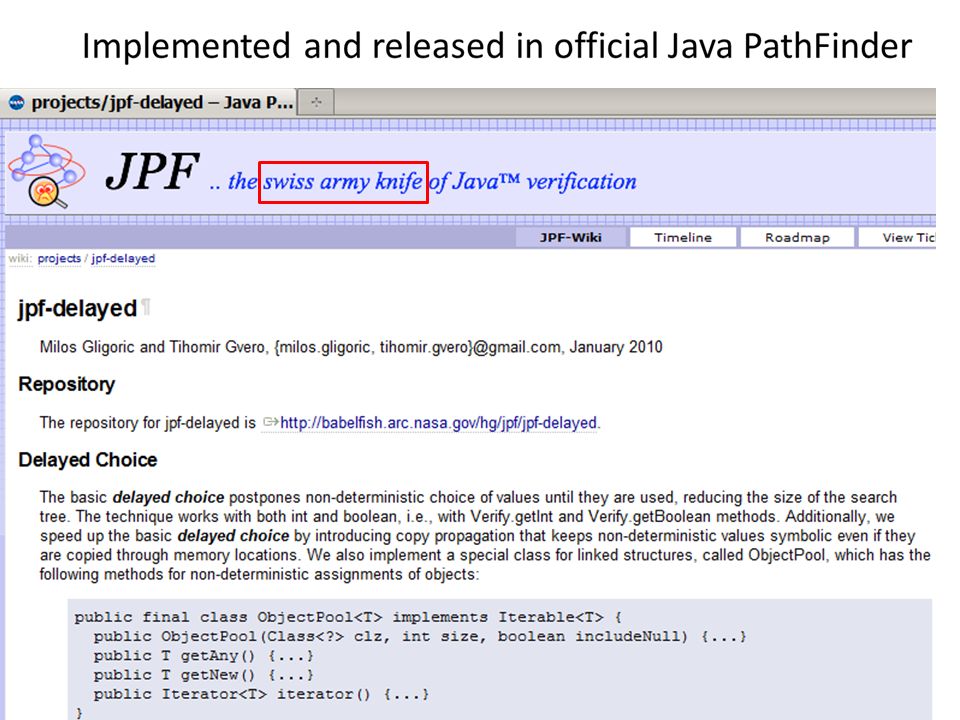Switch to the Timeline tab

pyautogui.click(x=683, y=238)
